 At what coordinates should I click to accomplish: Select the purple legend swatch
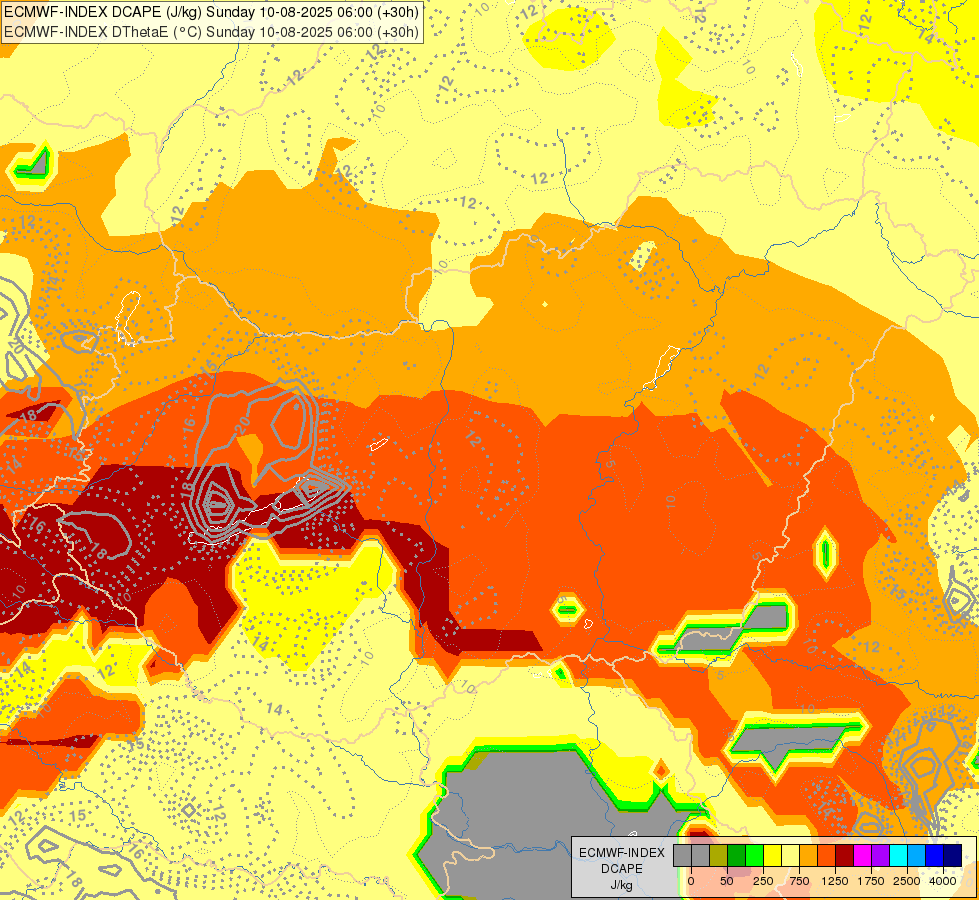click(x=880, y=856)
